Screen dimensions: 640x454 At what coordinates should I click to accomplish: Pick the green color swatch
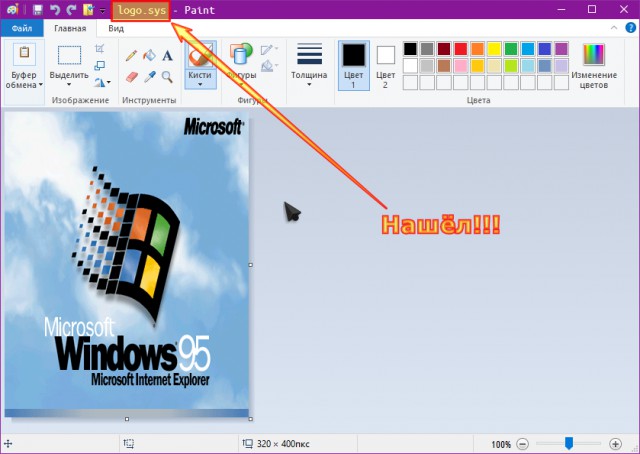coord(511,49)
